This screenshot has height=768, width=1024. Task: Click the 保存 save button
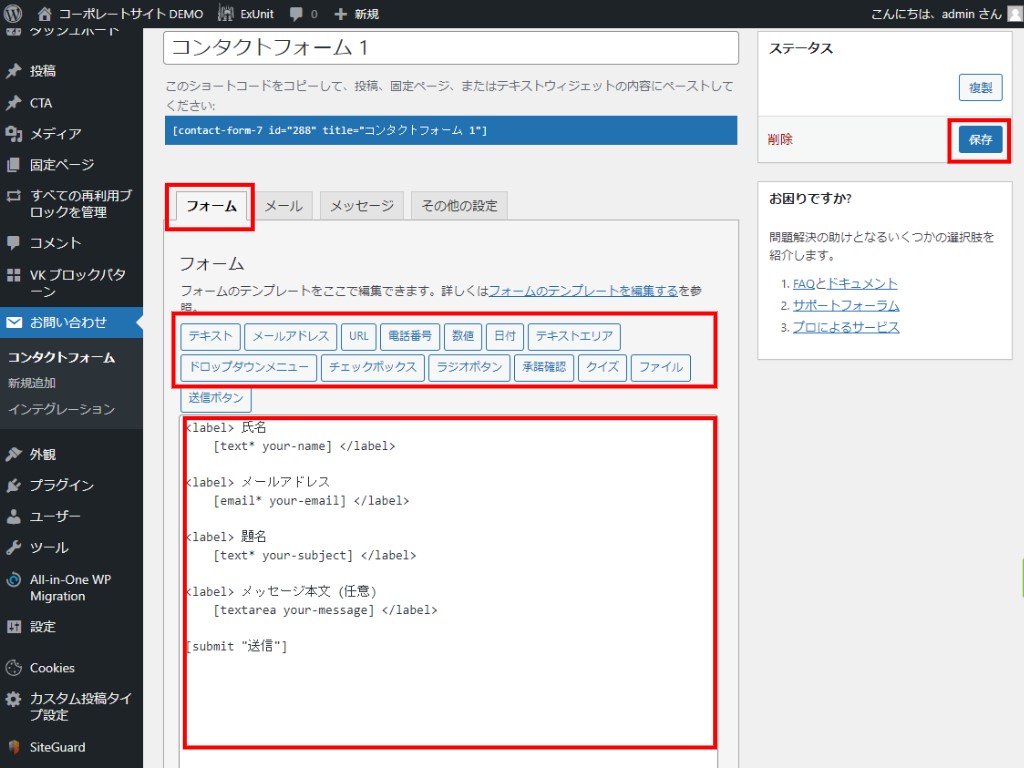click(x=979, y=140)
